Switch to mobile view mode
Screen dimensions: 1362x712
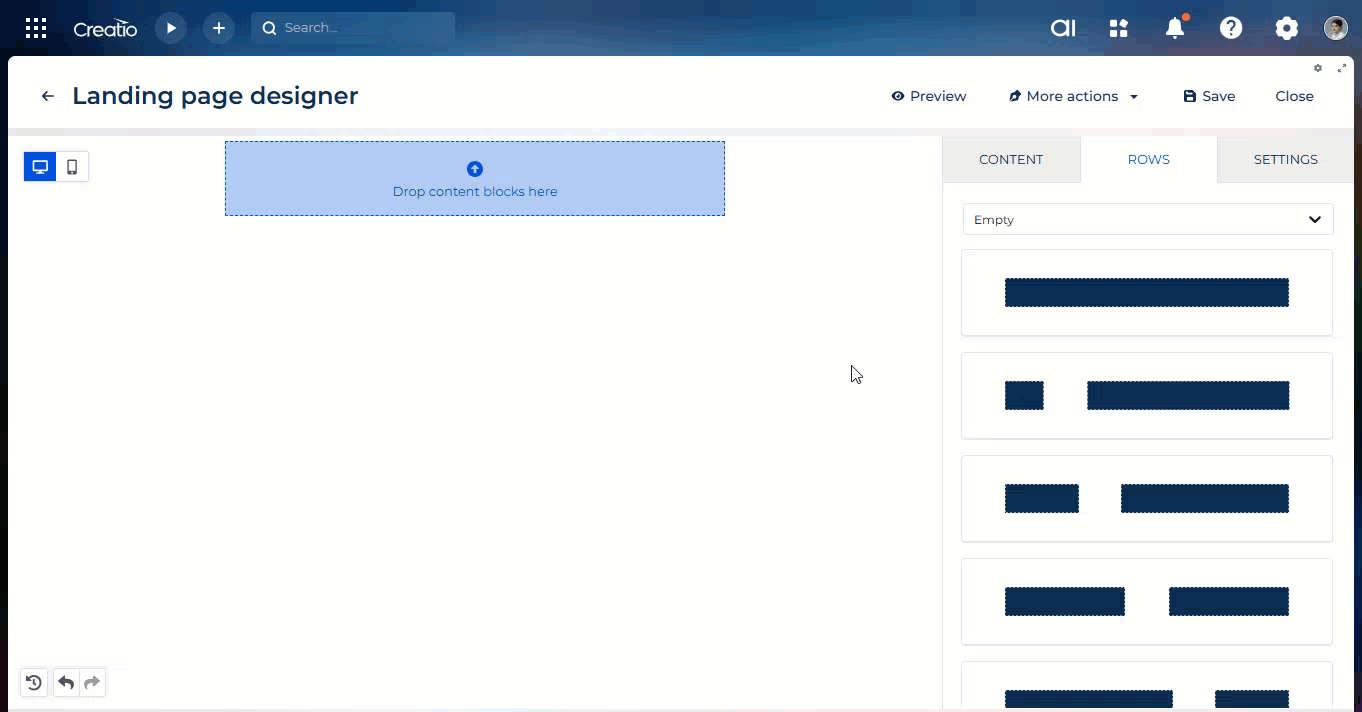(72, 167)
